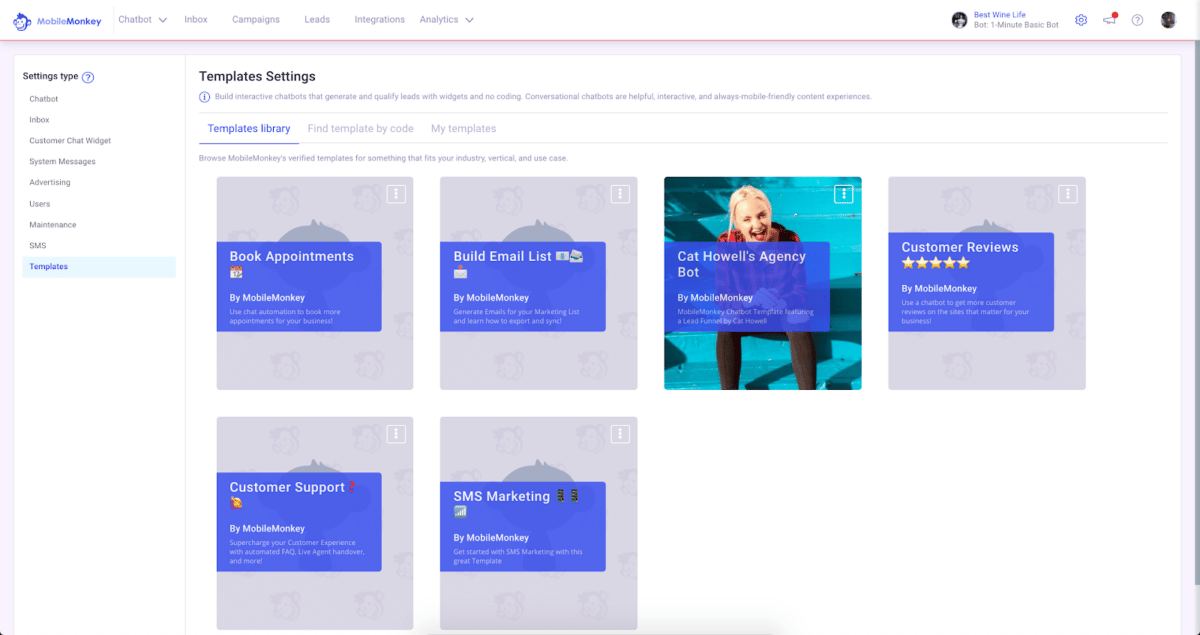Select the SMS Marketing template card

coord(539,523)
